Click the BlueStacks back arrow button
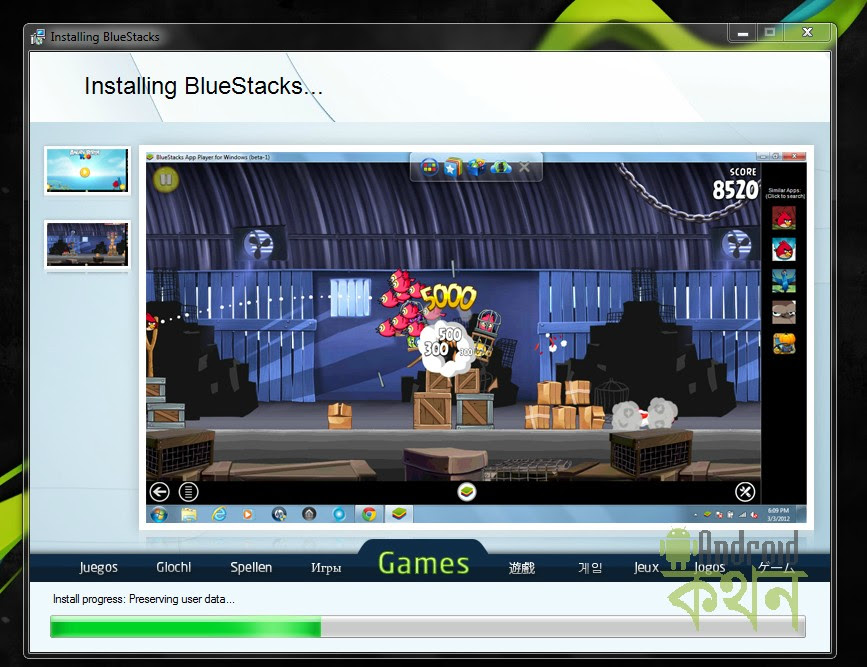Screen dimensions: 867x667 pos(159,492)
